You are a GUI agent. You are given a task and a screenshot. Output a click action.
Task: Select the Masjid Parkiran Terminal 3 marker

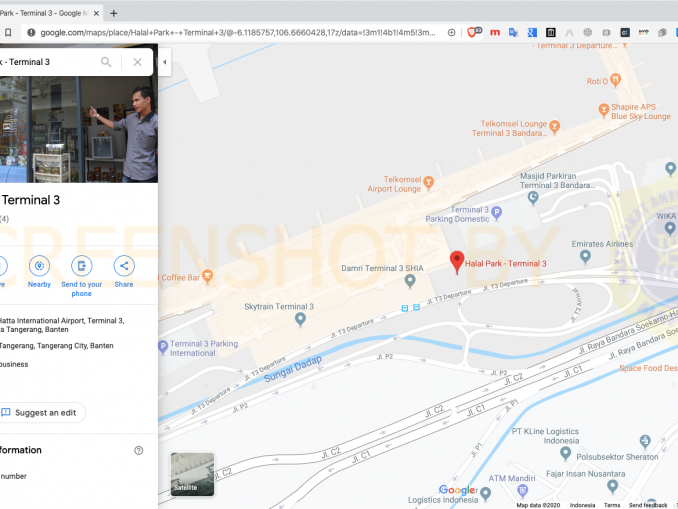(533, 198)
